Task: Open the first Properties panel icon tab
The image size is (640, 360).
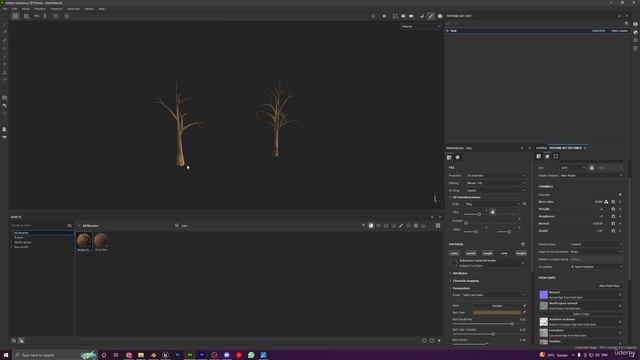Action: click(449, 157)
